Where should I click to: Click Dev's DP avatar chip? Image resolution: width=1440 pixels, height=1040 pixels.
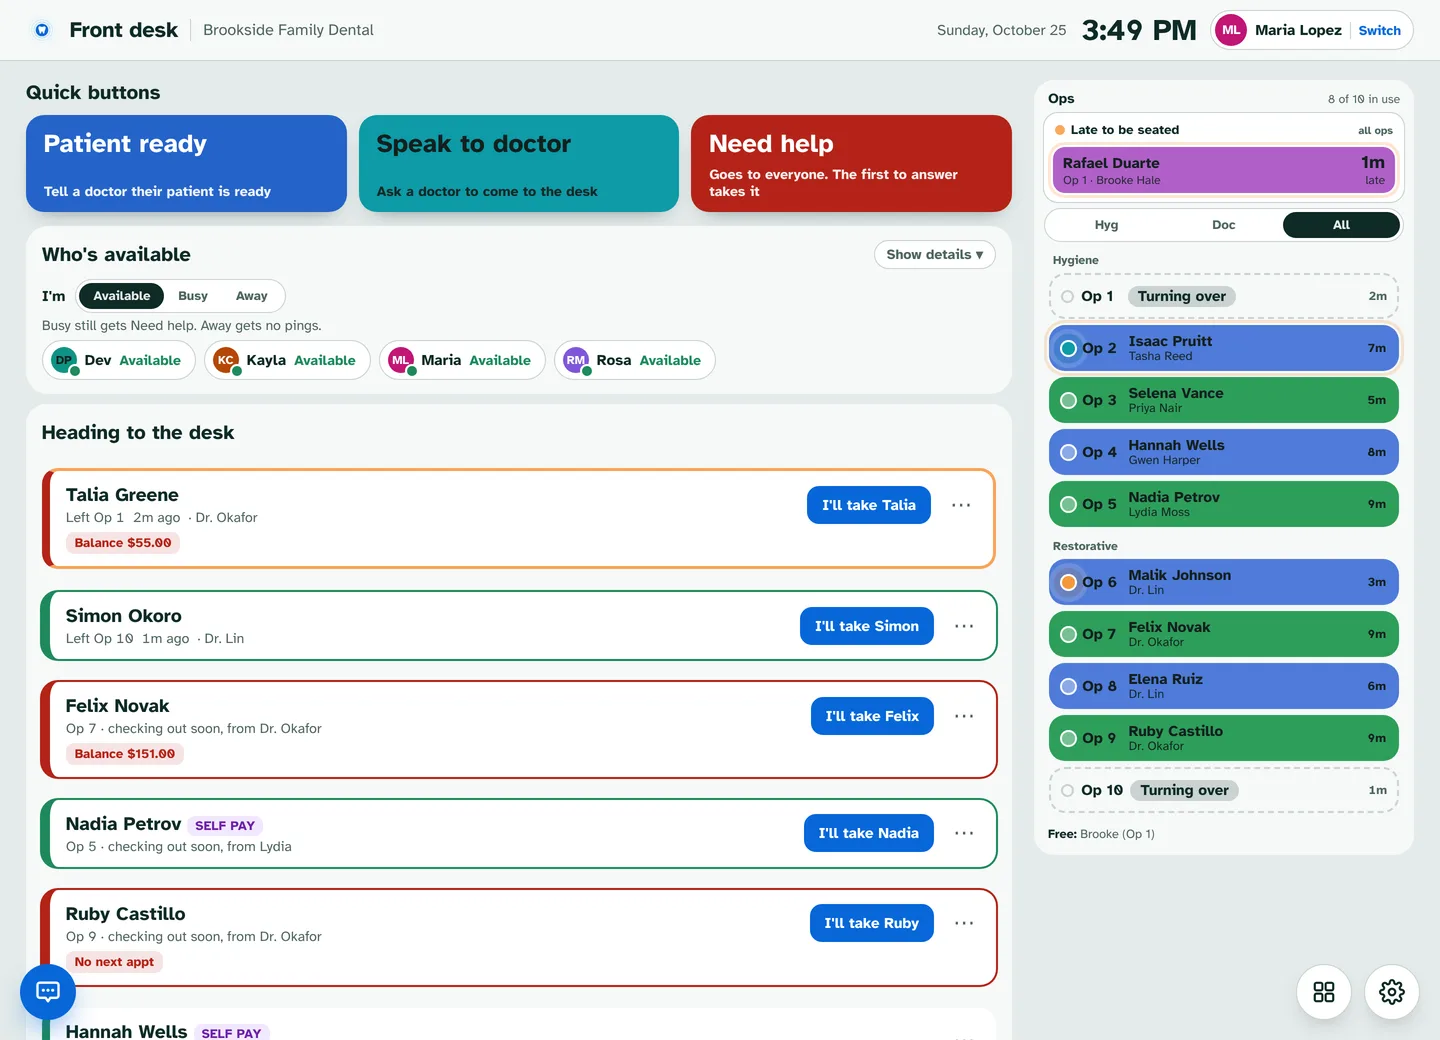pos(64,360)
